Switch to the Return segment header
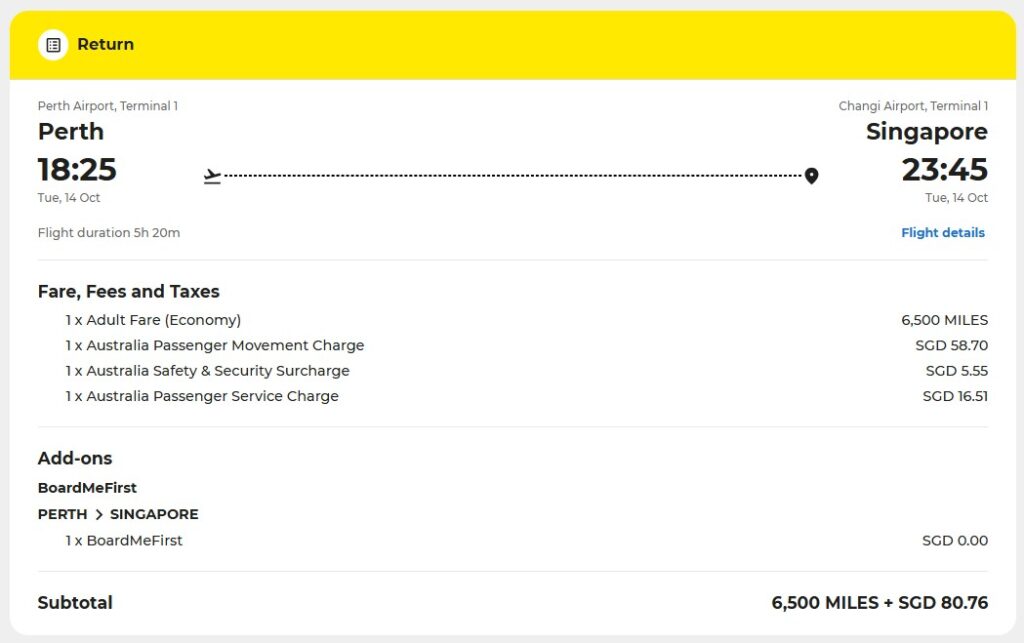Image resolution: width=1024 pixels, height=643 pixels. pyautogui.click(x=105, y=44)
